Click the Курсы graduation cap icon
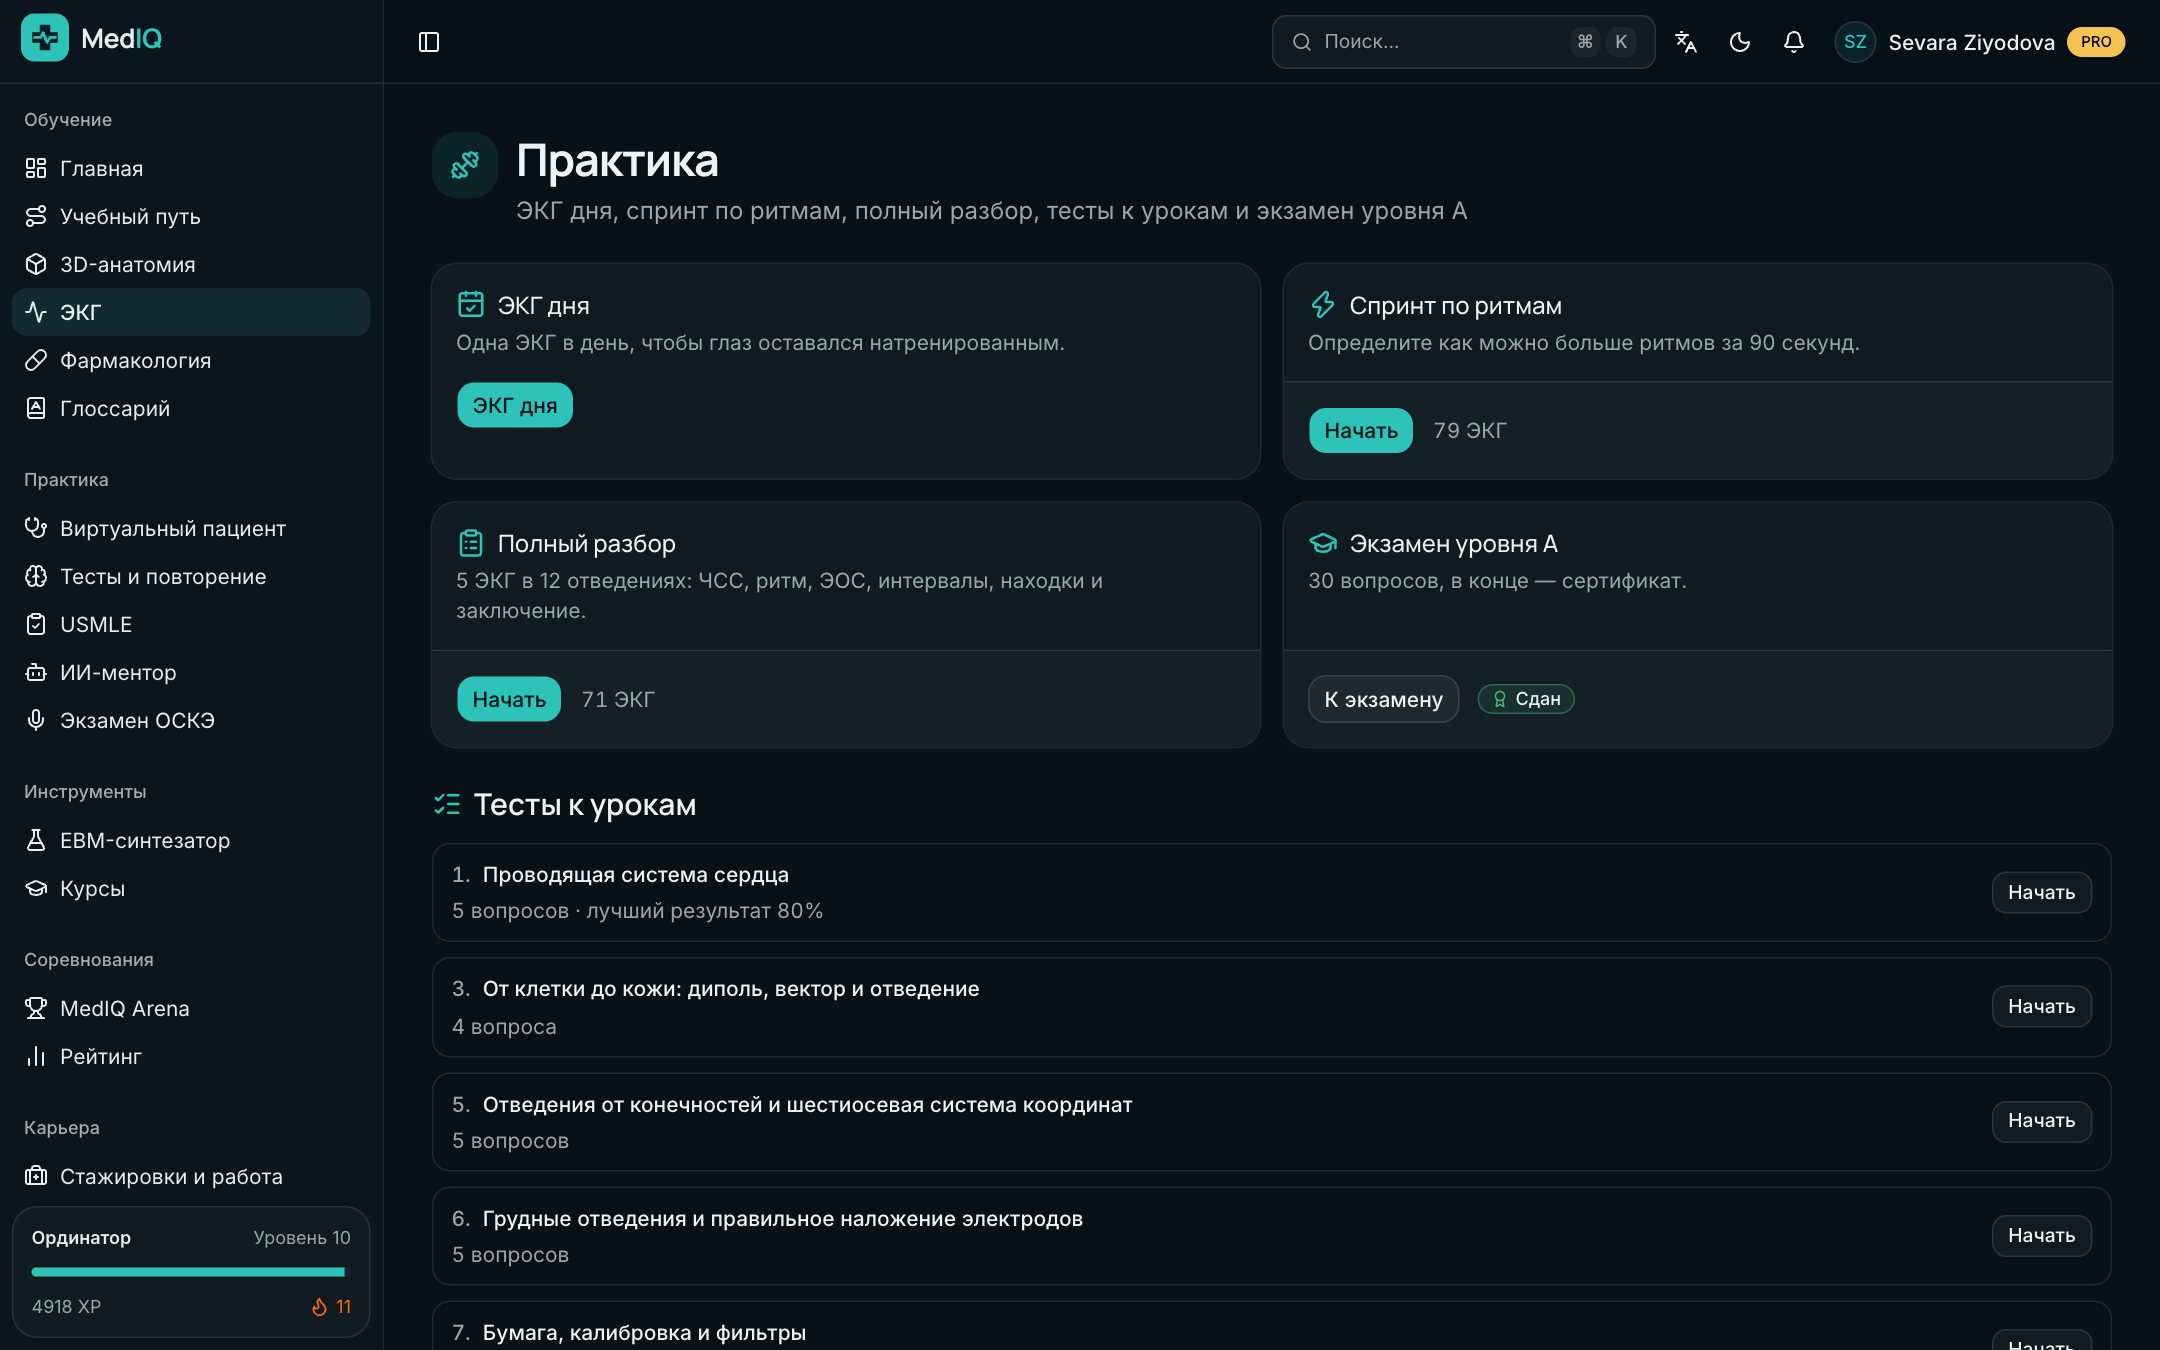The width and height of the screenshot is (2160, 1350). (x=36, y=888)
